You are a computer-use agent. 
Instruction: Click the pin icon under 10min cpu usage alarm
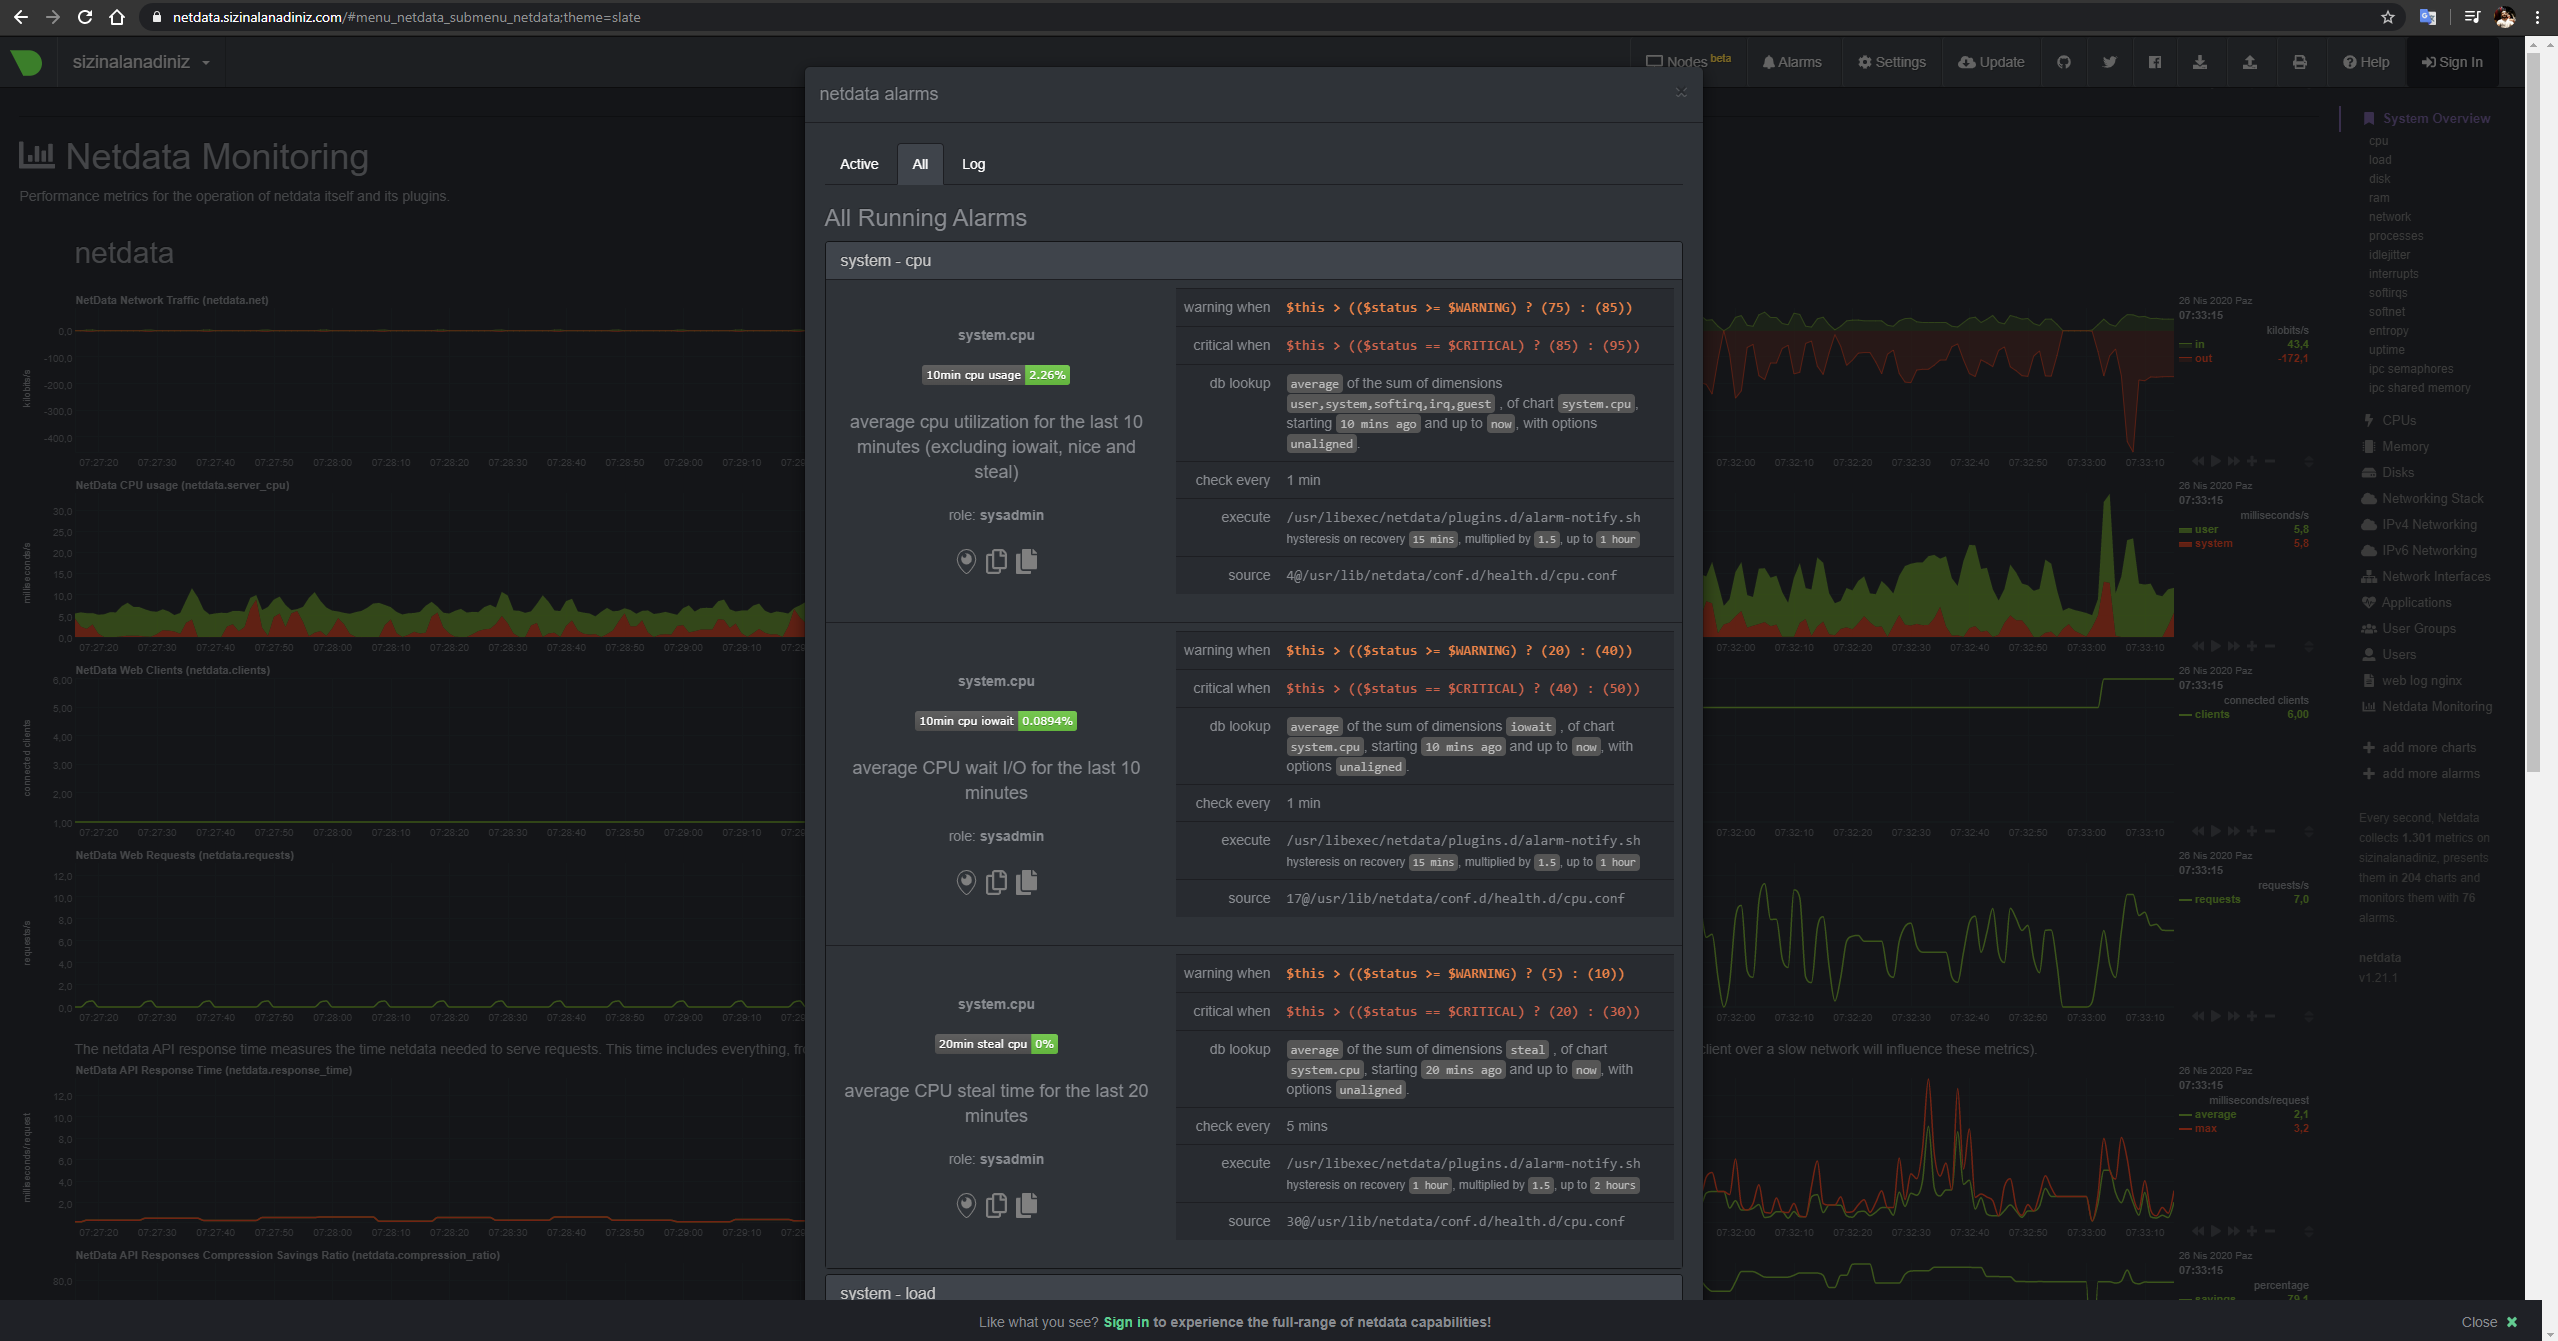[966, 562]
